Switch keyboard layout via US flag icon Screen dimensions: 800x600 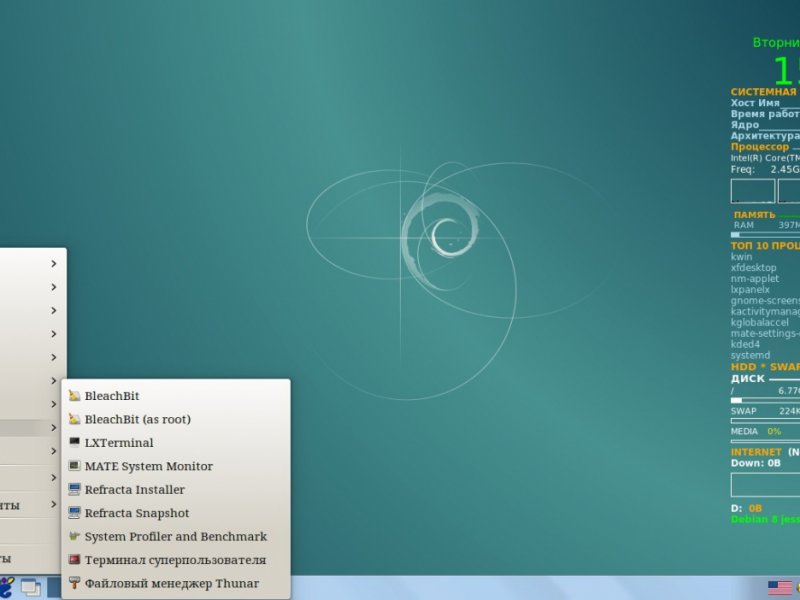(780, 588)
